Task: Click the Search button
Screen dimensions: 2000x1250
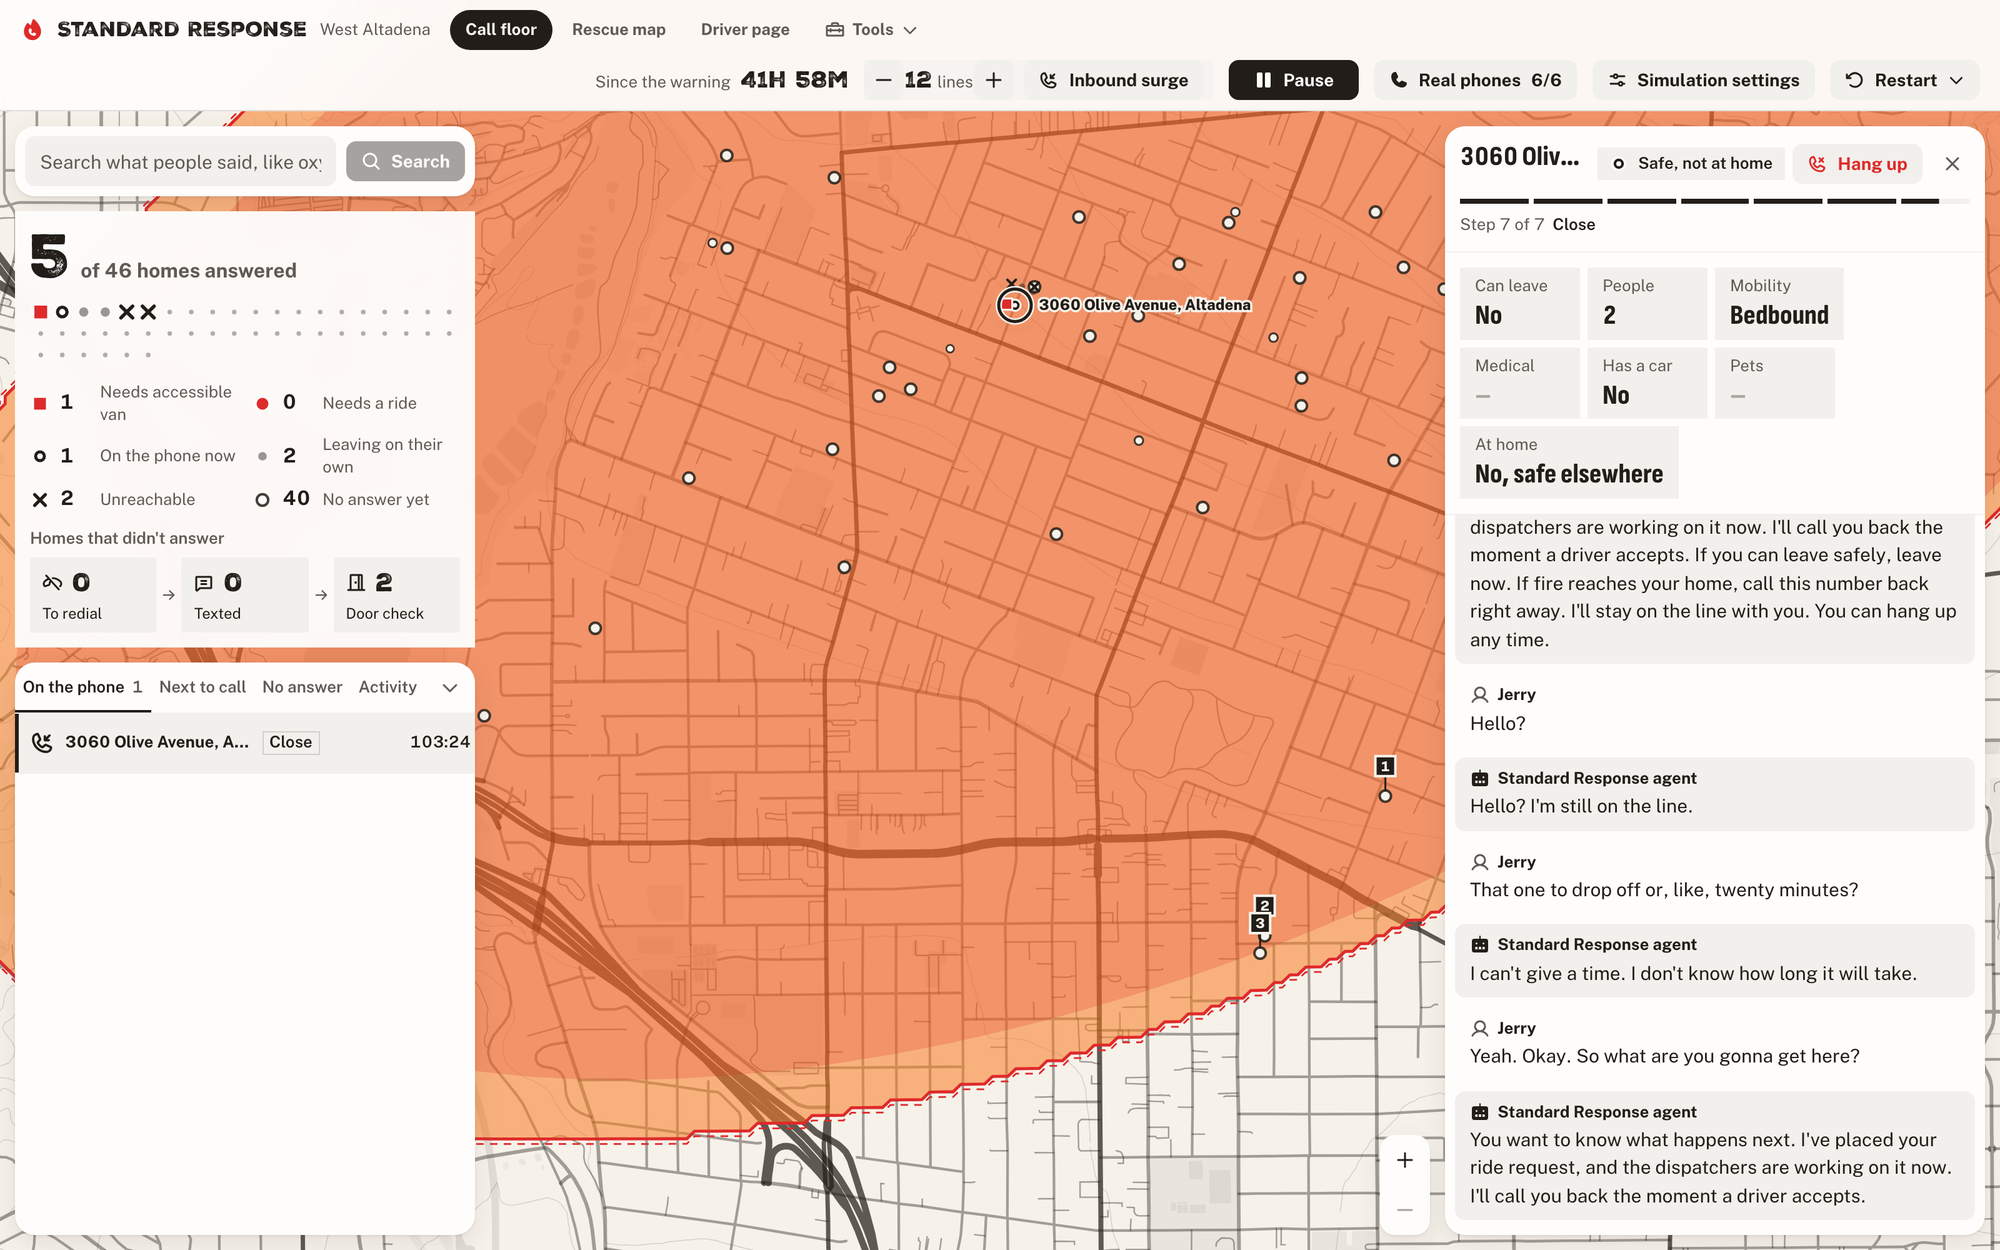Action: pyautogui.click(x=406, y=162)
